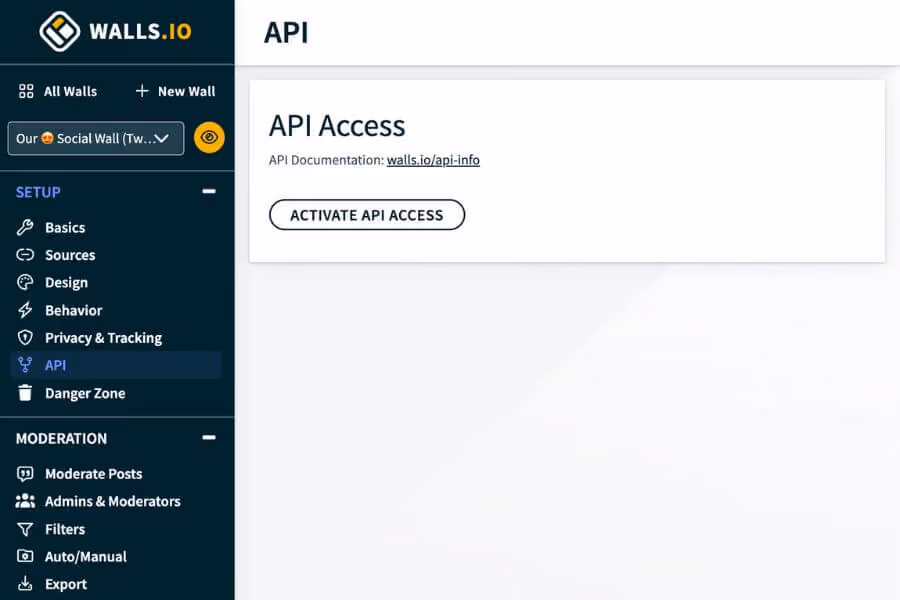Create a New Wall via sidebar label

187,91
